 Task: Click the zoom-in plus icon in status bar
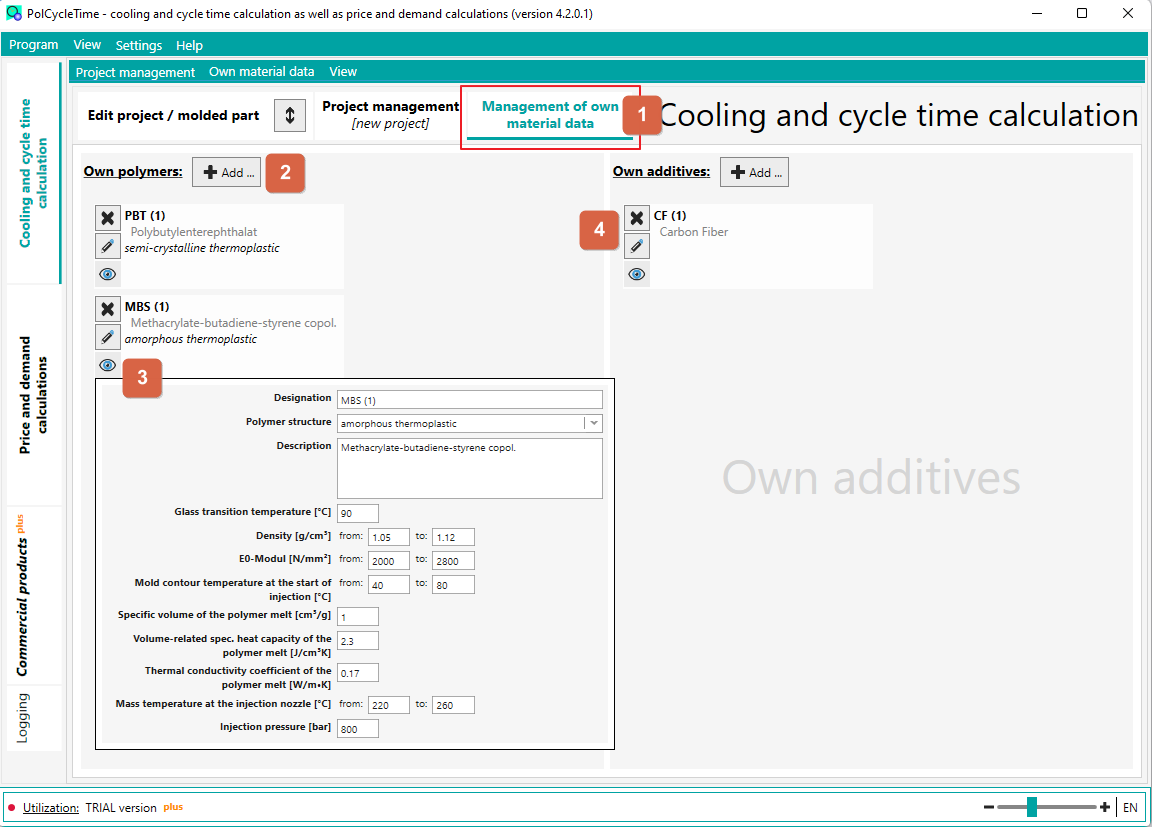coord(1104,807)
